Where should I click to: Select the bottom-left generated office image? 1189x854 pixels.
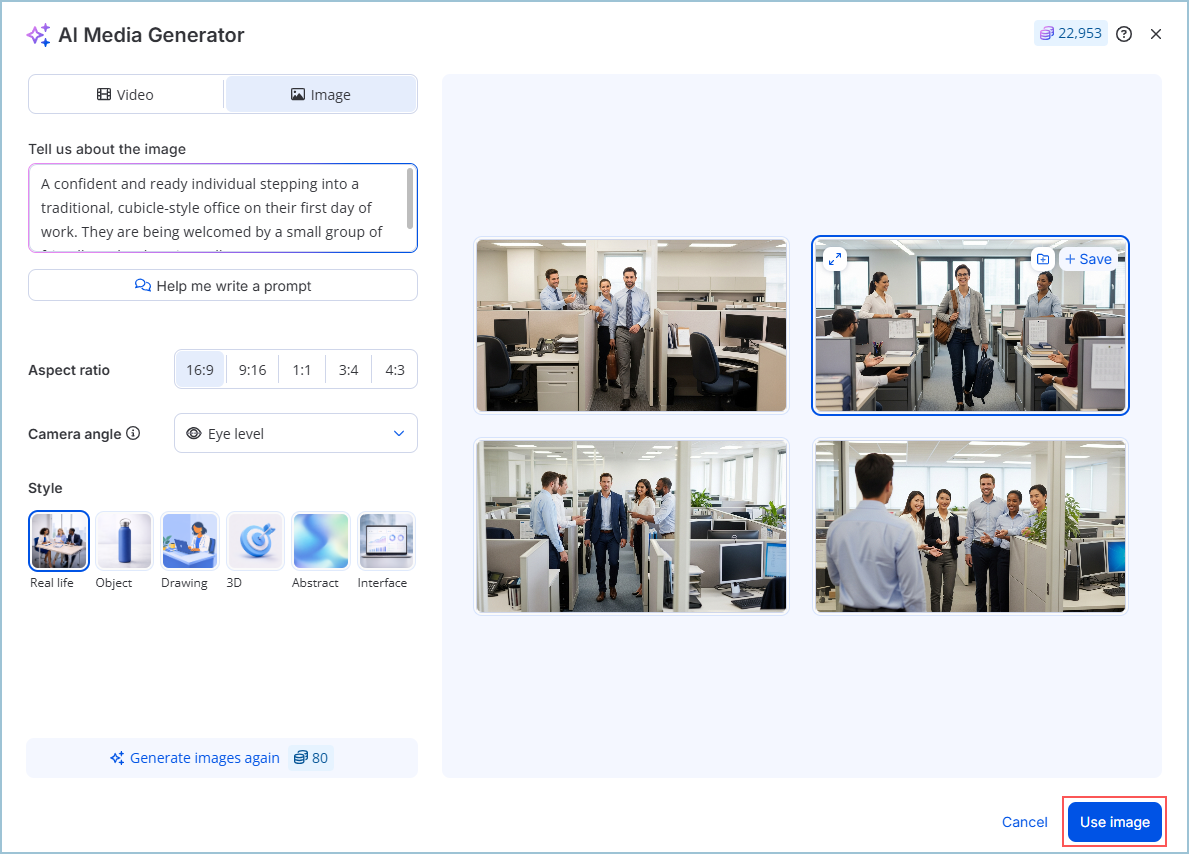[x=631, y=526]
